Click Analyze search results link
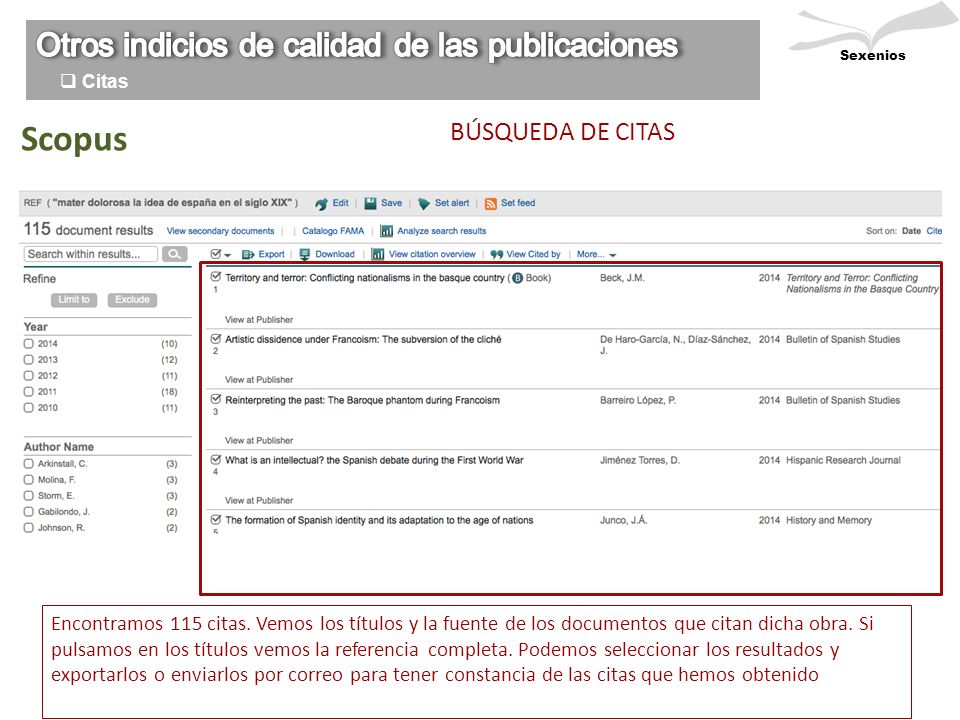This screenshot has height=720, width=960. 441,231
